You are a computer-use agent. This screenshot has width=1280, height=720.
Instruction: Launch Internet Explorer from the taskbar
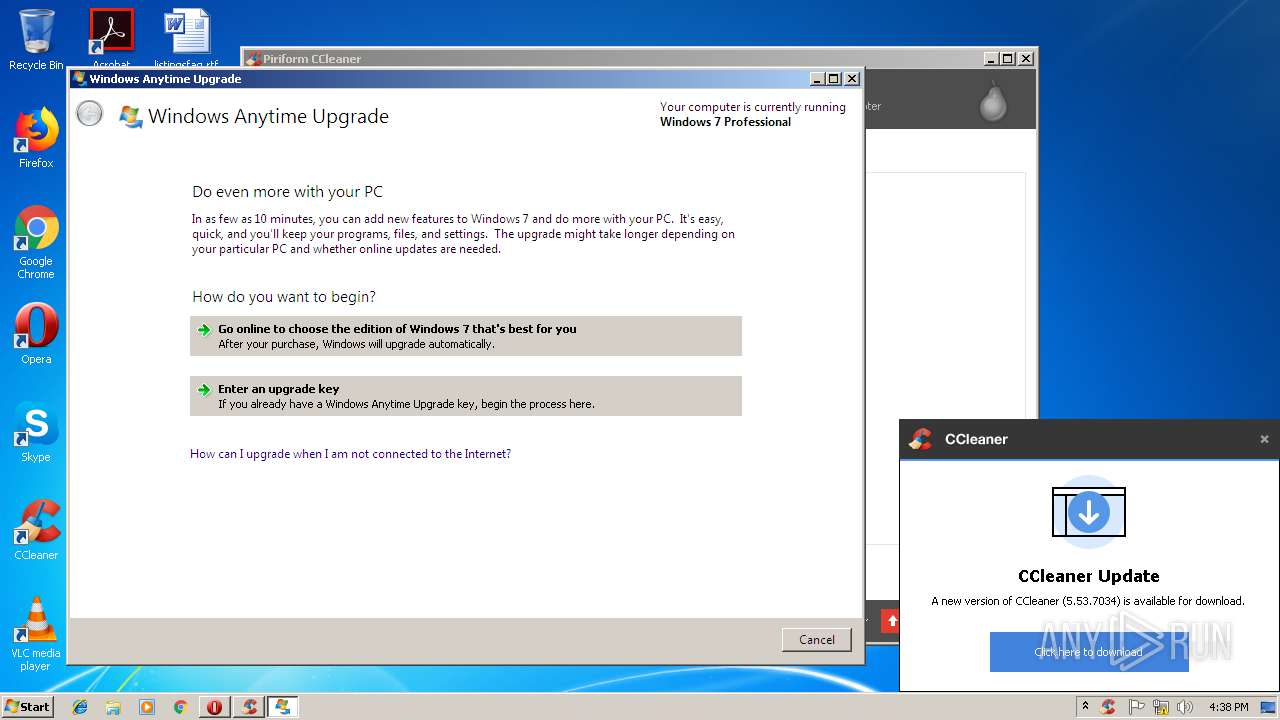pyautogui.click(x=80, y=707)
